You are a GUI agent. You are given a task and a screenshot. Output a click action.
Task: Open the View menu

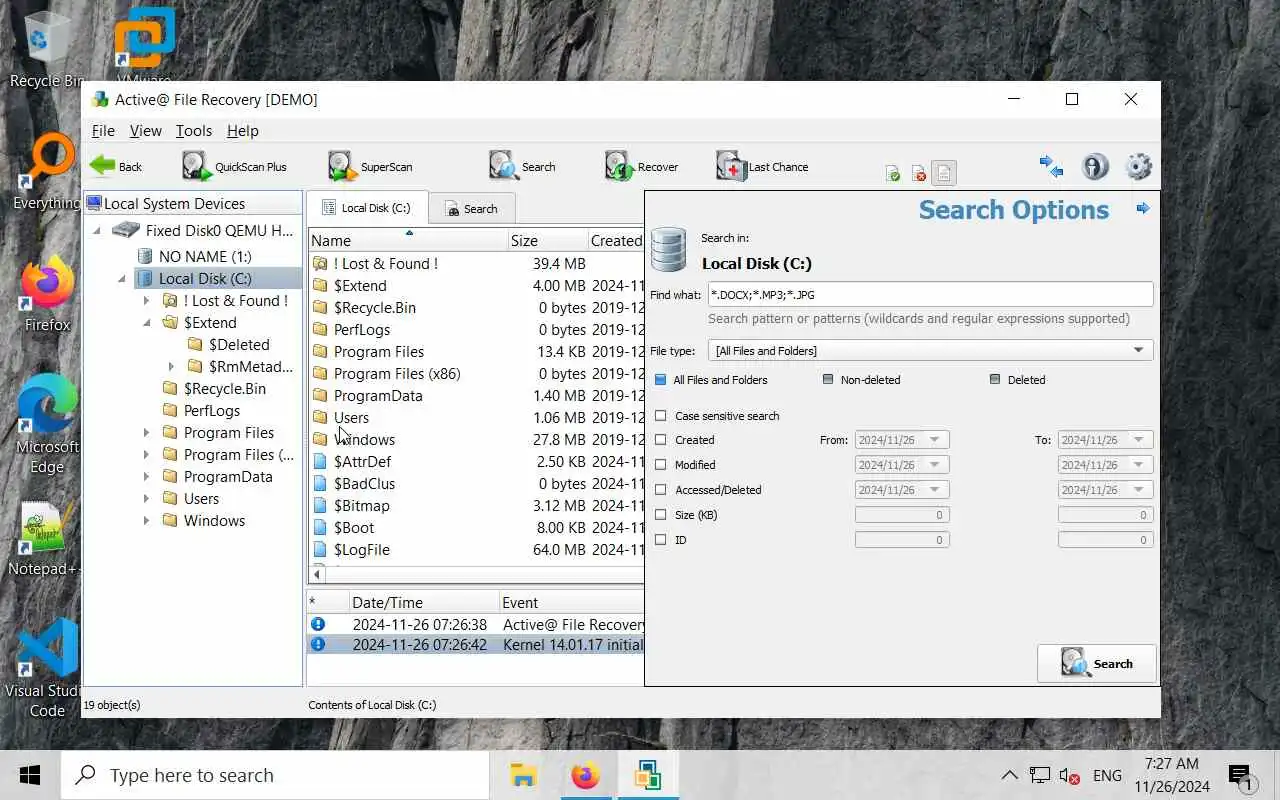(145, 130)
